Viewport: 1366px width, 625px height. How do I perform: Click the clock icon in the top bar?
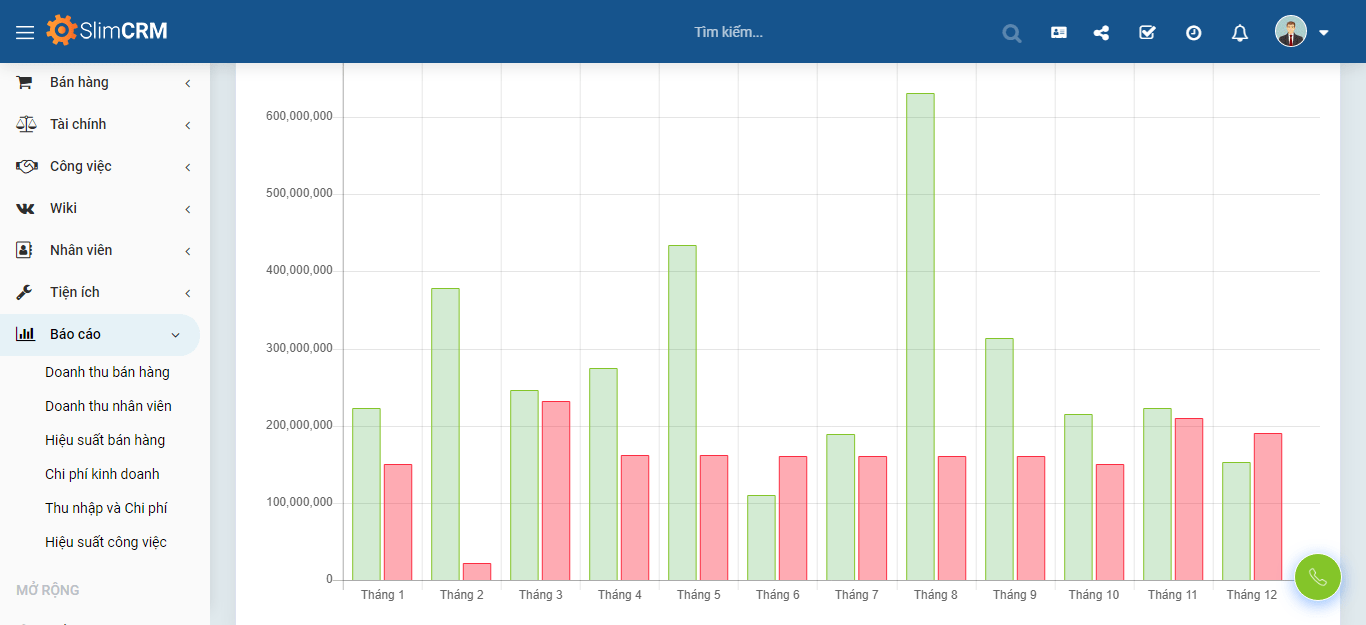[1192, 32]
